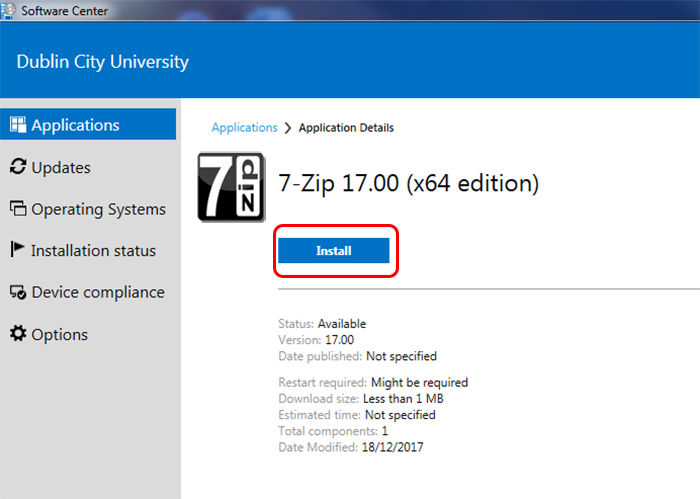Screen dimensions: 700x499
Task: Click the 7-Zip application logo
Action: (231, 187)
